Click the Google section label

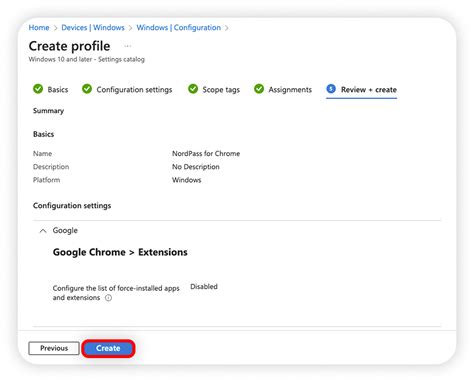(x=65, y=230)
